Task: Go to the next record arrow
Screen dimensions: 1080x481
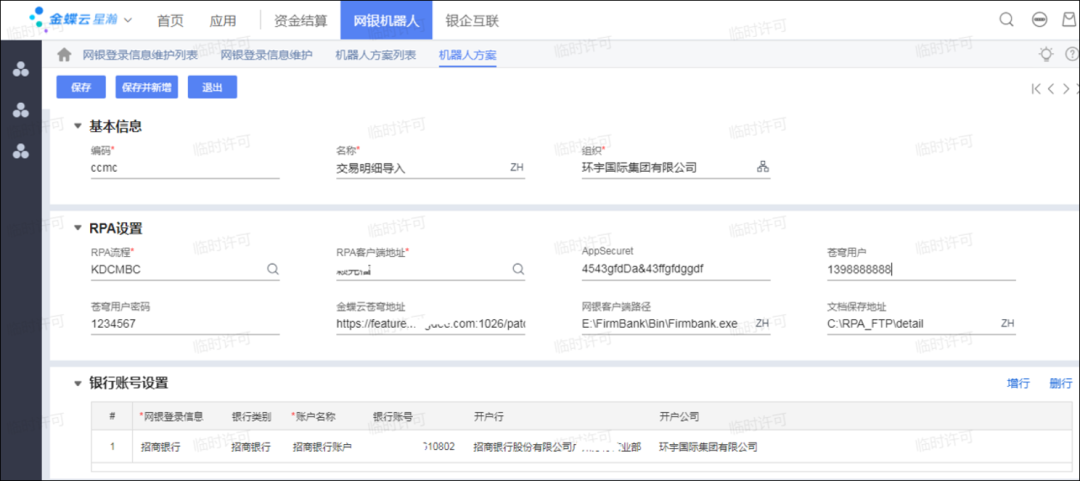Action: click(x=1066, y=88)
